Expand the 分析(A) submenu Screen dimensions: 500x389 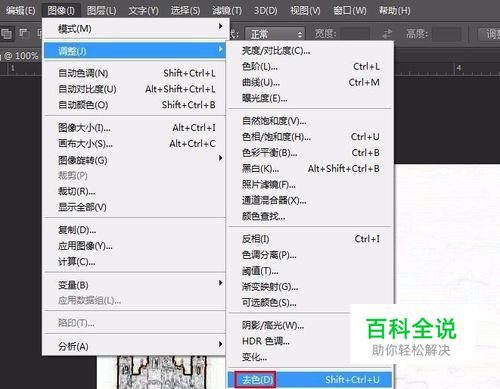[134, 346]
